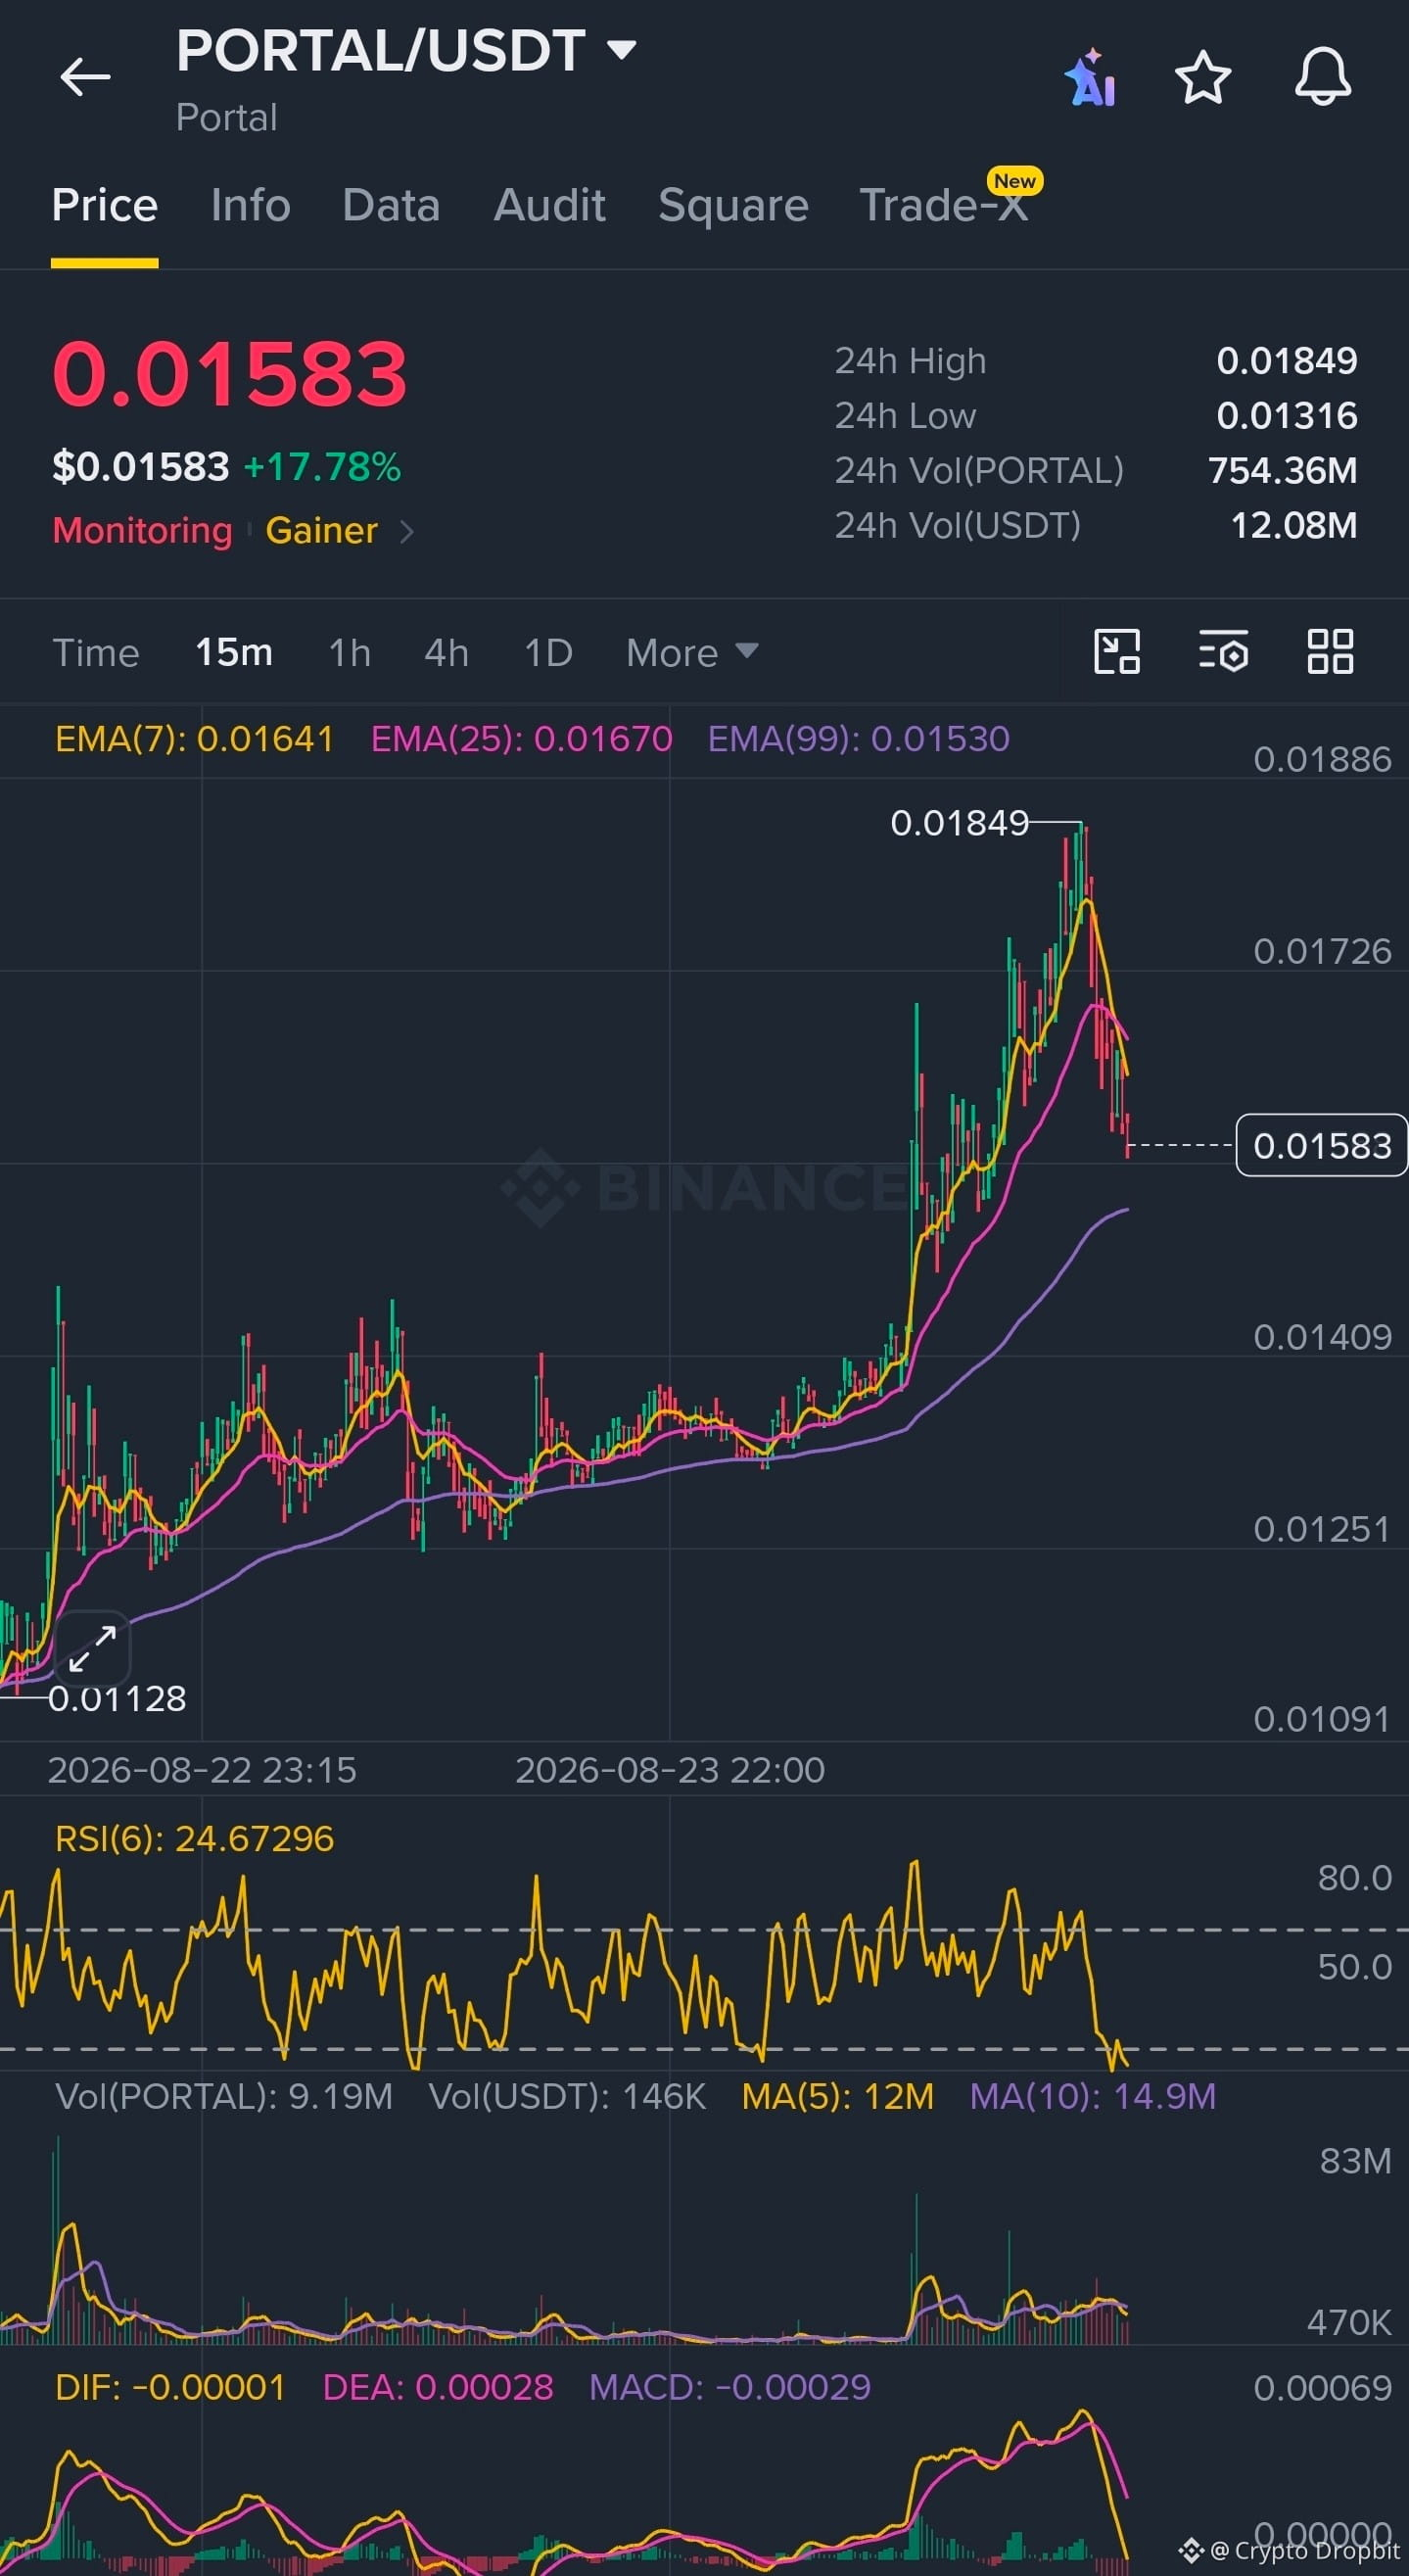This screenshot has width=1409, height=2576.
Task: Tap the back arrow icon
Action: click(x=85, y=77)
